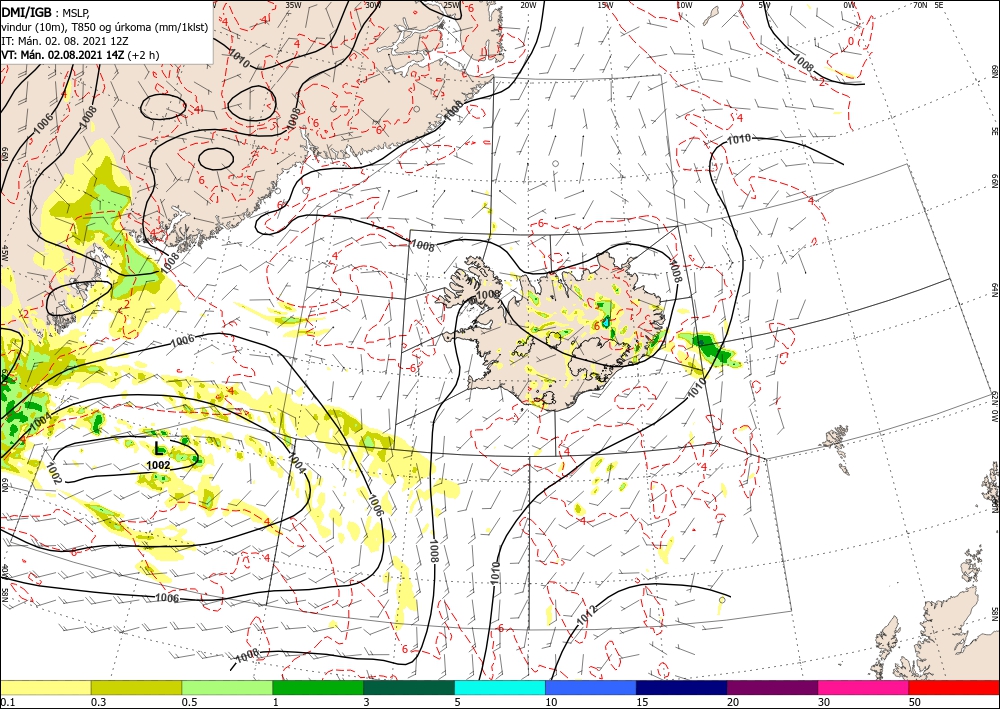Click the green 1–3 mm legend swatch

(x=318, y=687)
